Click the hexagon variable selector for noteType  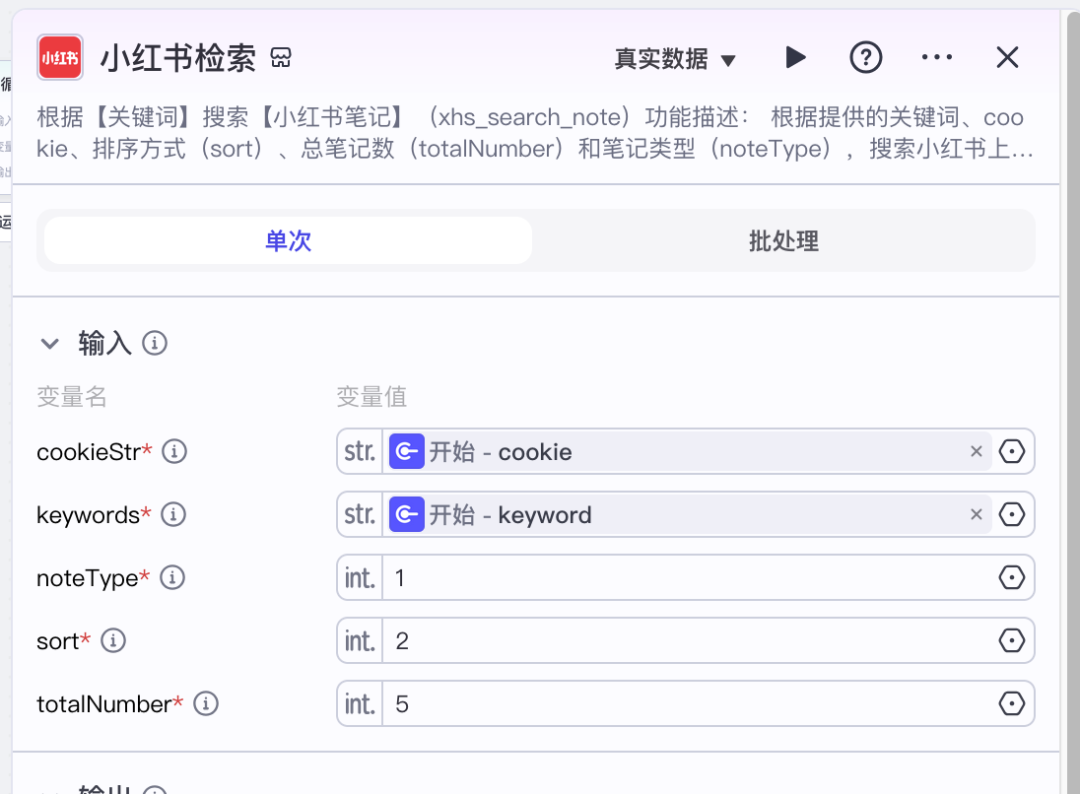(1012, 578)
